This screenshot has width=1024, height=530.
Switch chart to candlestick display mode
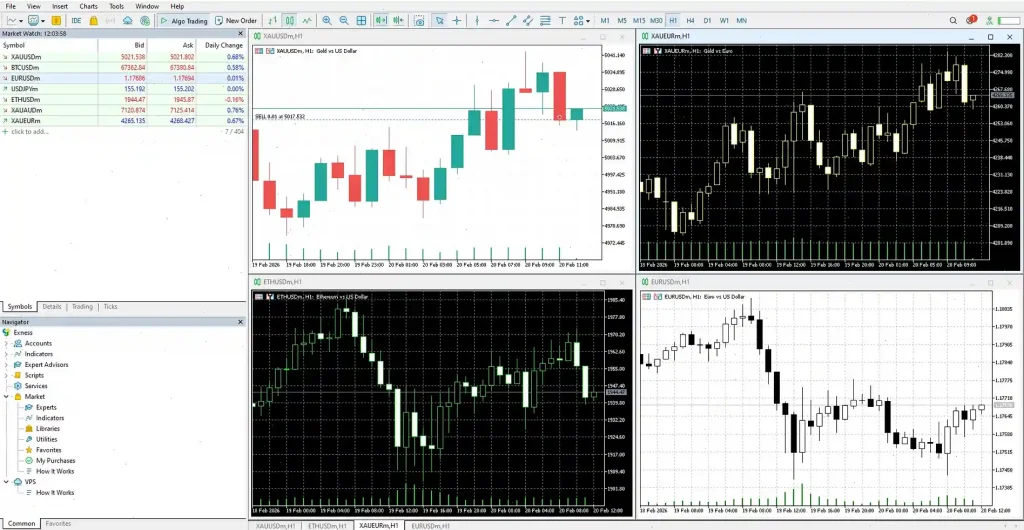click(x=289, y=20)
